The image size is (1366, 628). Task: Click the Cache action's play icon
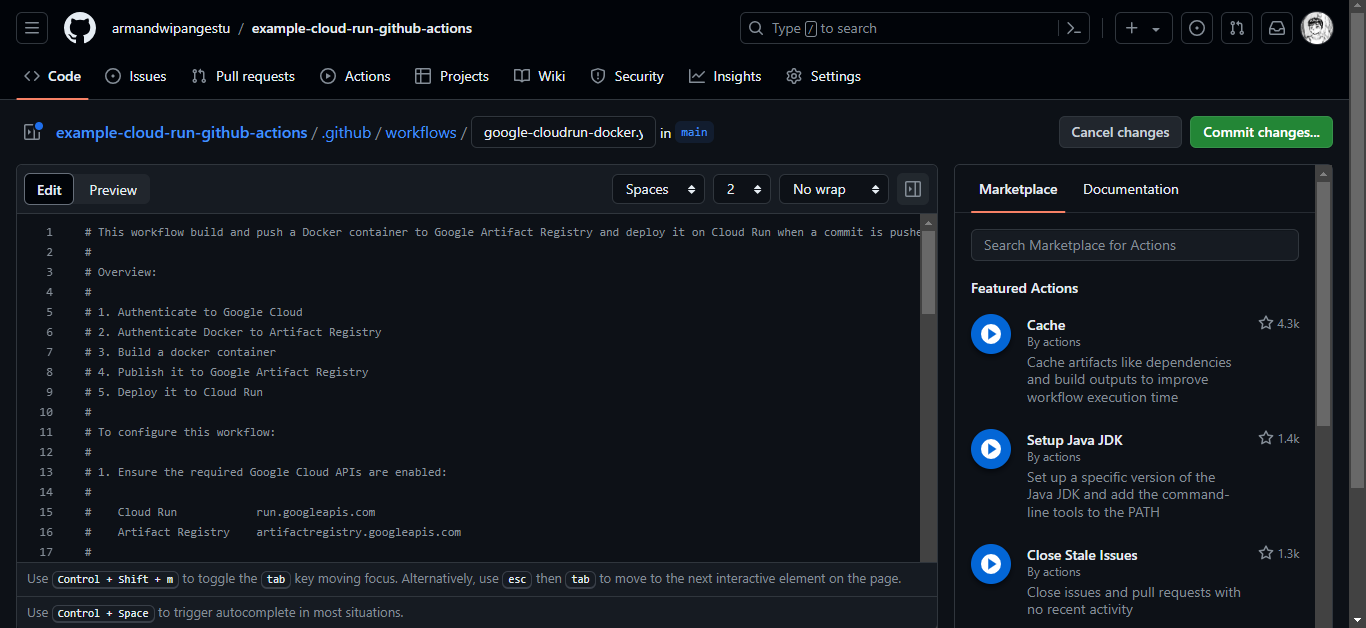tap(990, 334)
